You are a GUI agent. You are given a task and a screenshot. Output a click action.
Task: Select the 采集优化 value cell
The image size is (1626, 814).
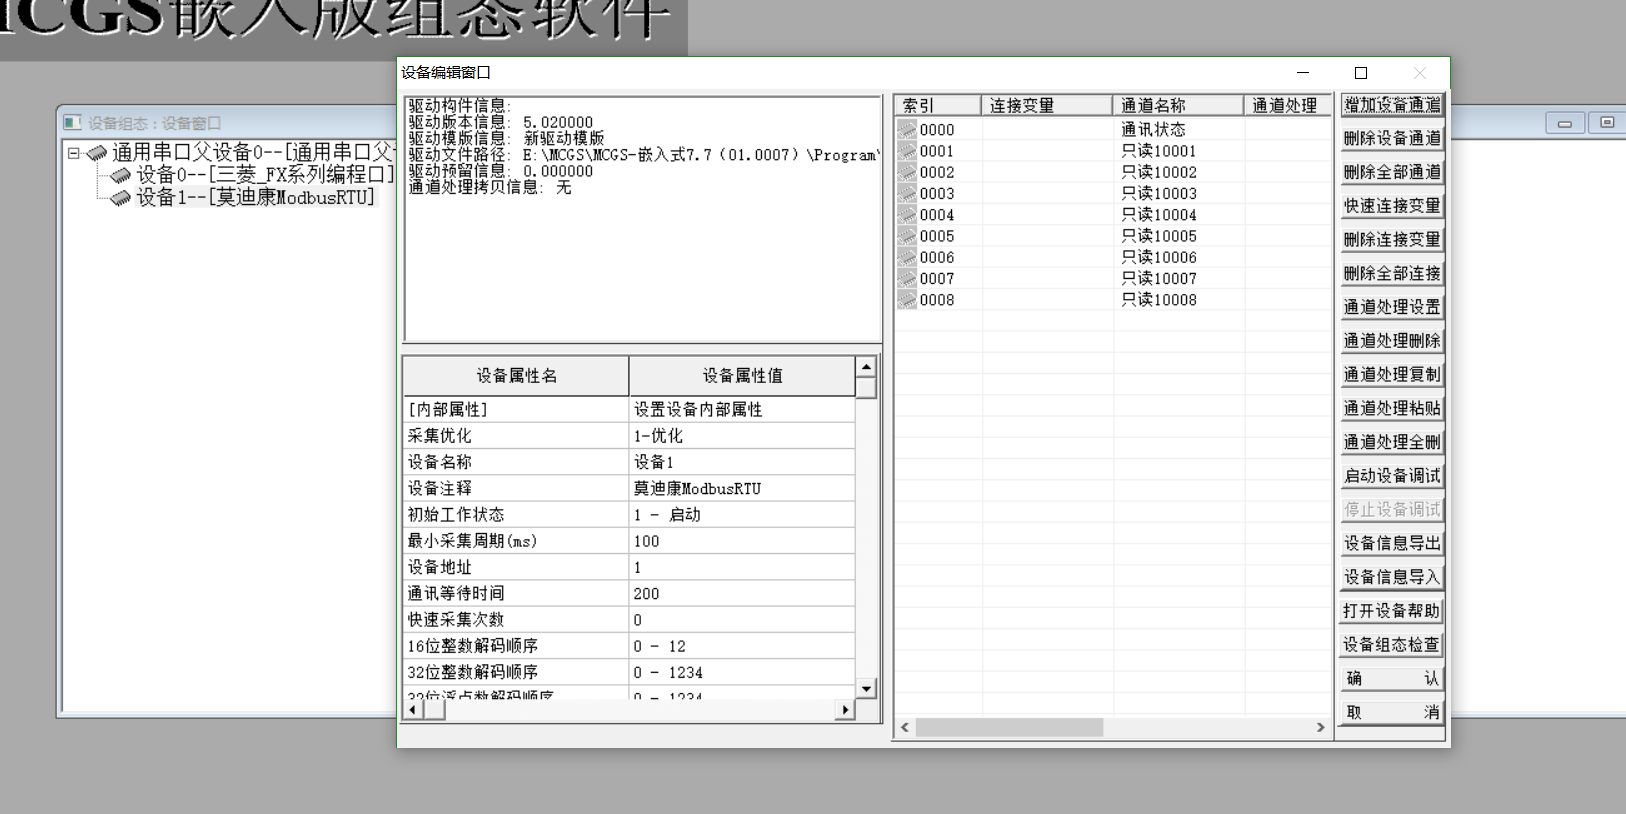[741, 436]
